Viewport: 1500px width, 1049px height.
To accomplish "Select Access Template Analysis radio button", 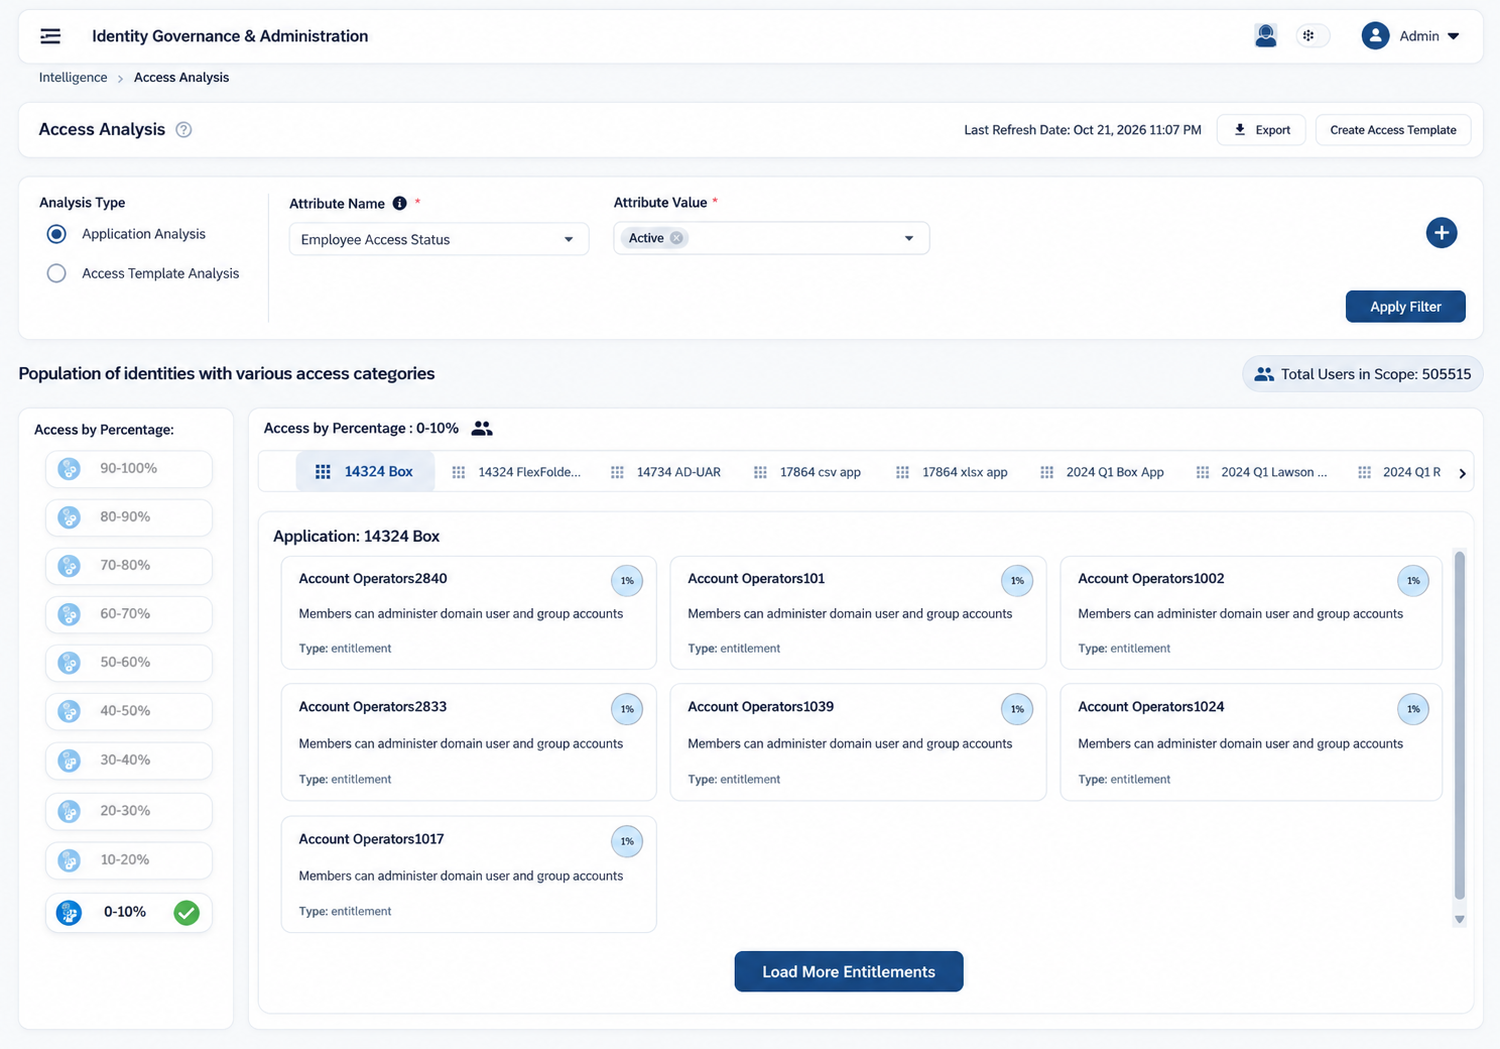I will click(57, 273).
